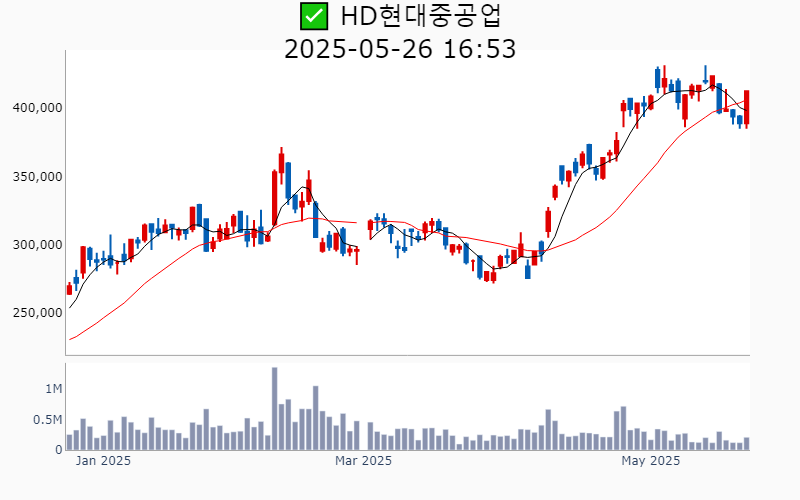Click the Mar 2025 date label
Screen dimensions: 800x500
[x=363, y=461]
